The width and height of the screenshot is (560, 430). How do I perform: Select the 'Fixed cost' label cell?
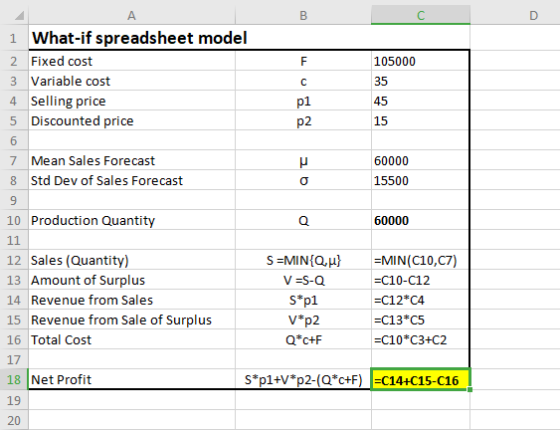132,61
